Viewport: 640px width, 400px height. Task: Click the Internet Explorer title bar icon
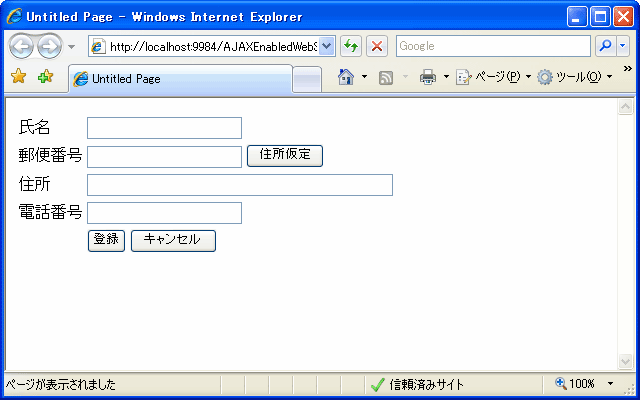pos(14,17)
